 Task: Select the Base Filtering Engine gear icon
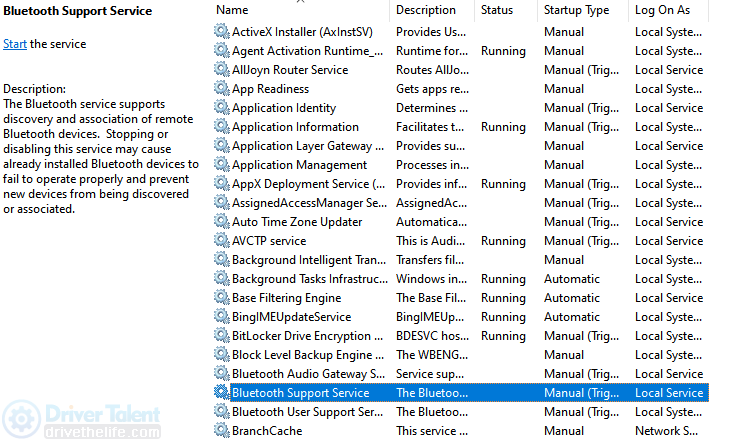click(x=221, y=298)
